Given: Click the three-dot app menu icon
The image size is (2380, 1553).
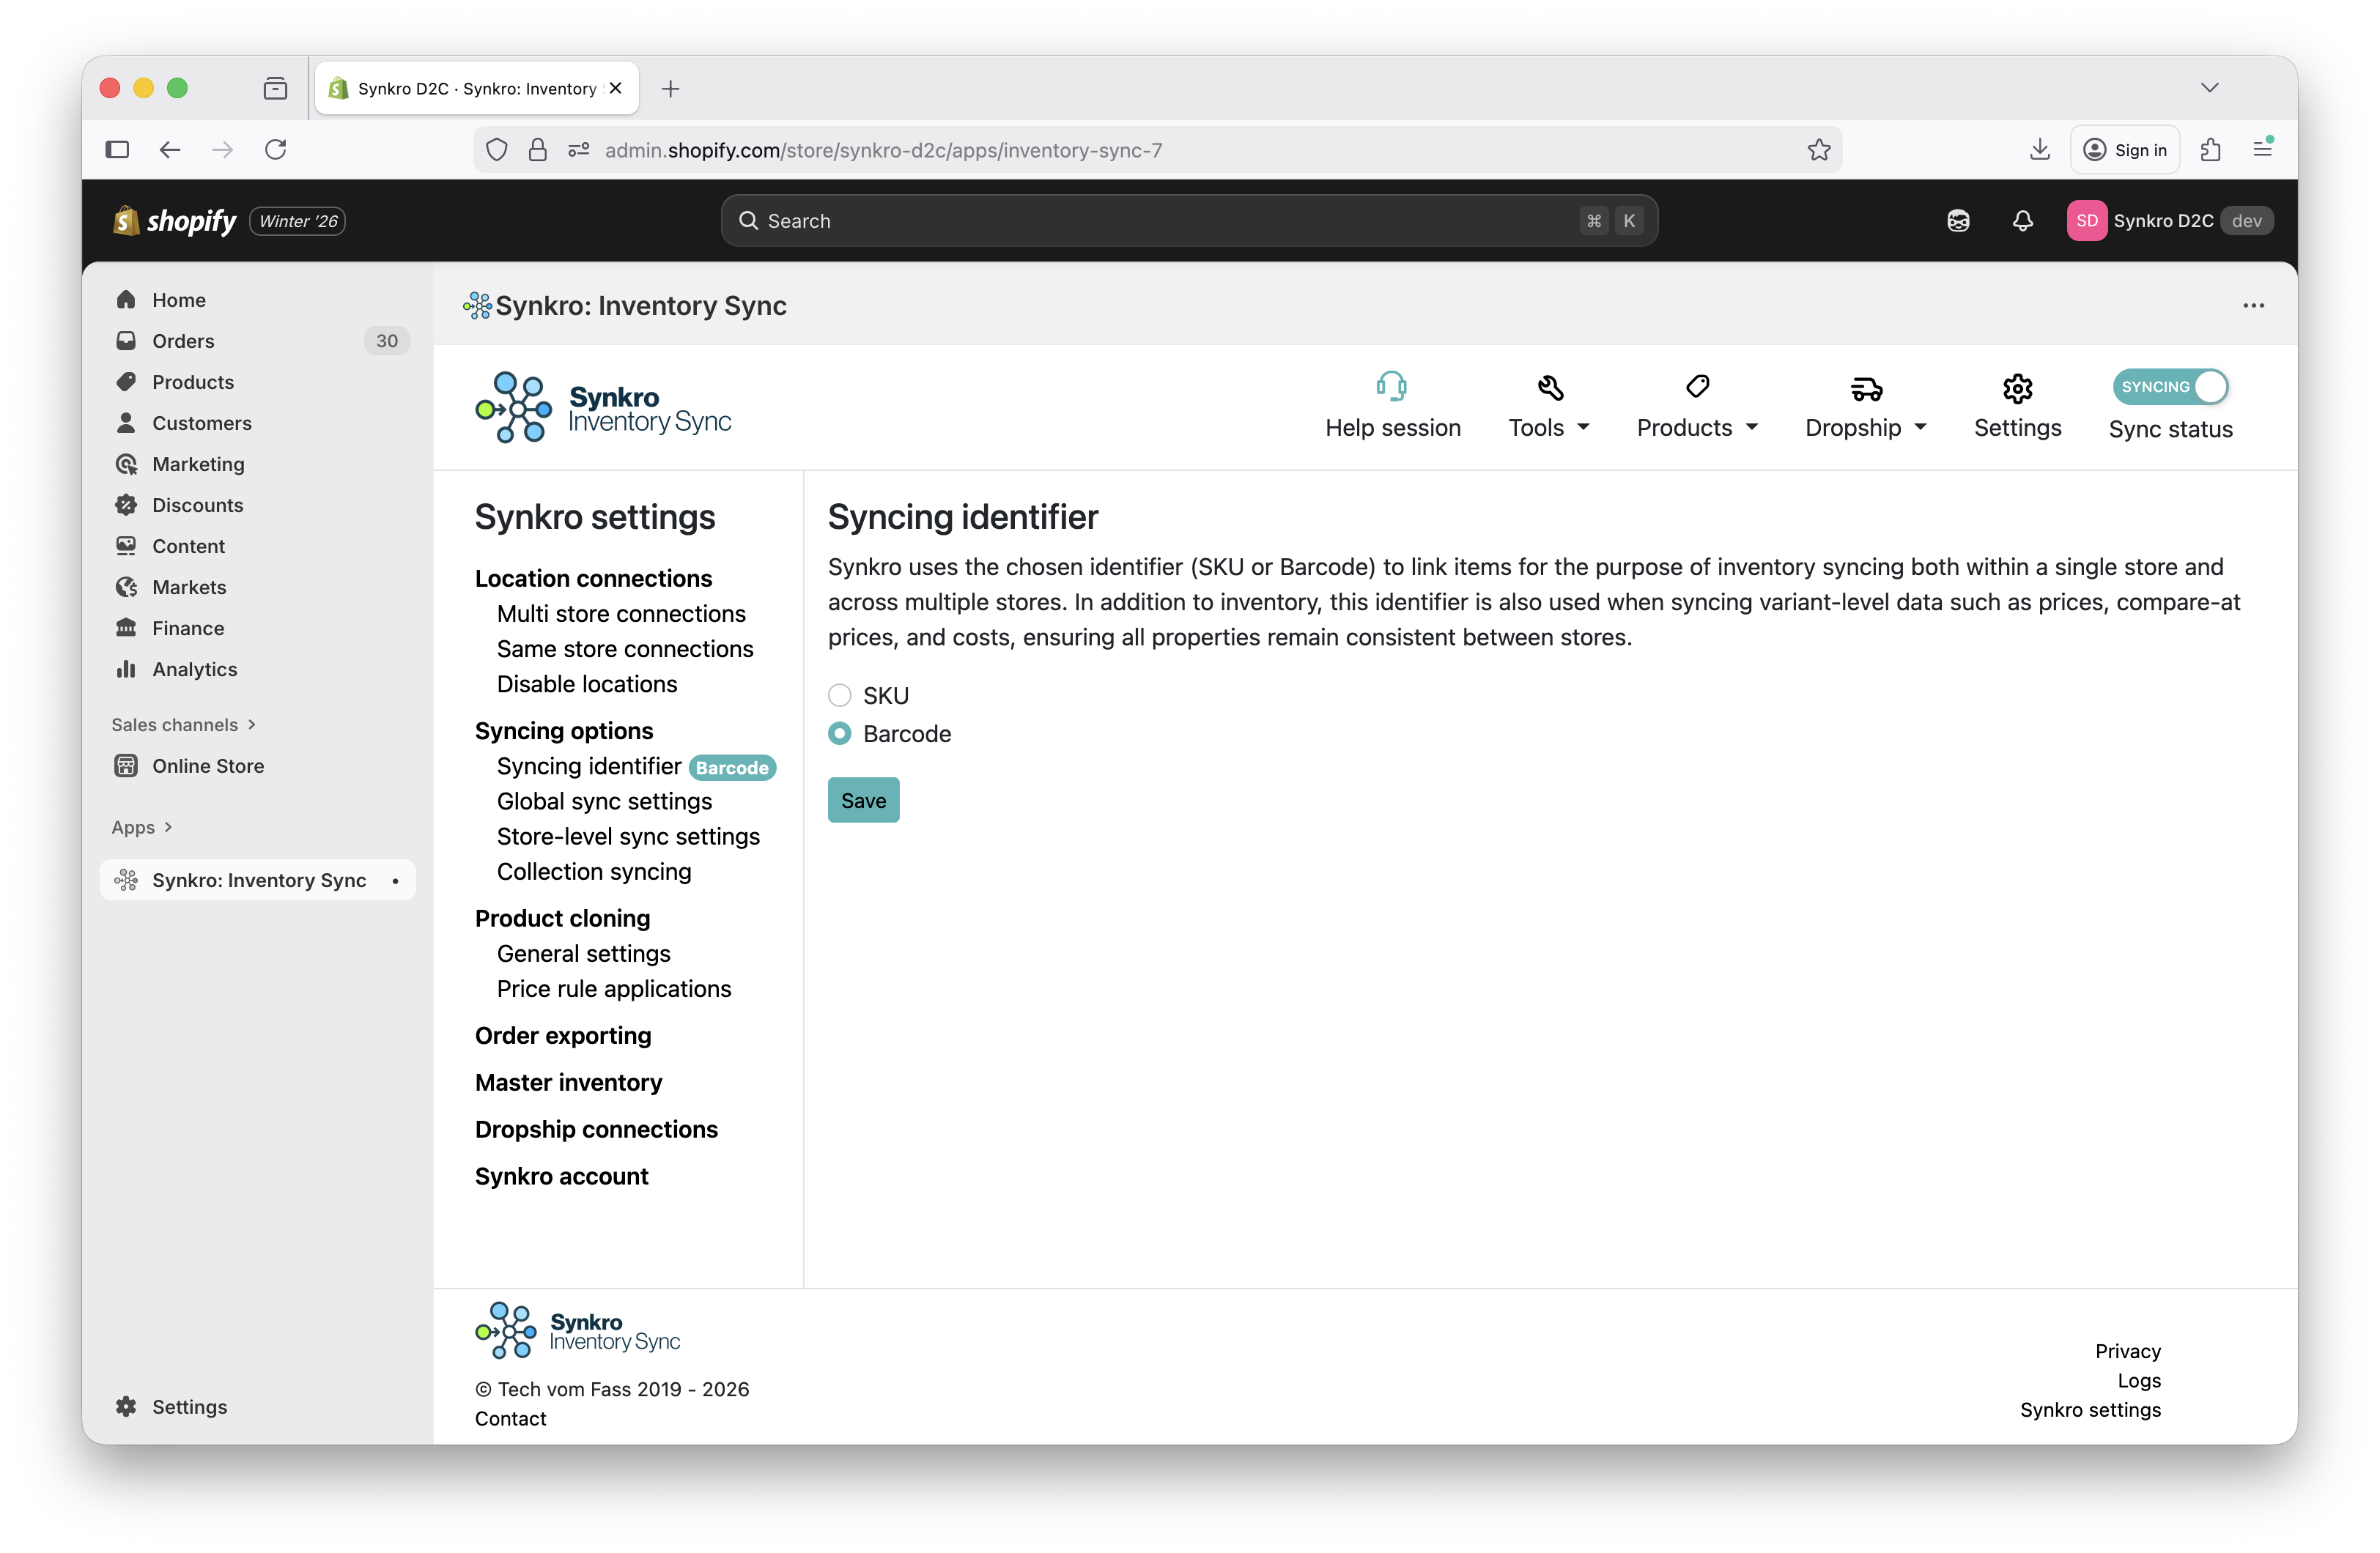Looking at the screenshot, I should pos(2252,306).
